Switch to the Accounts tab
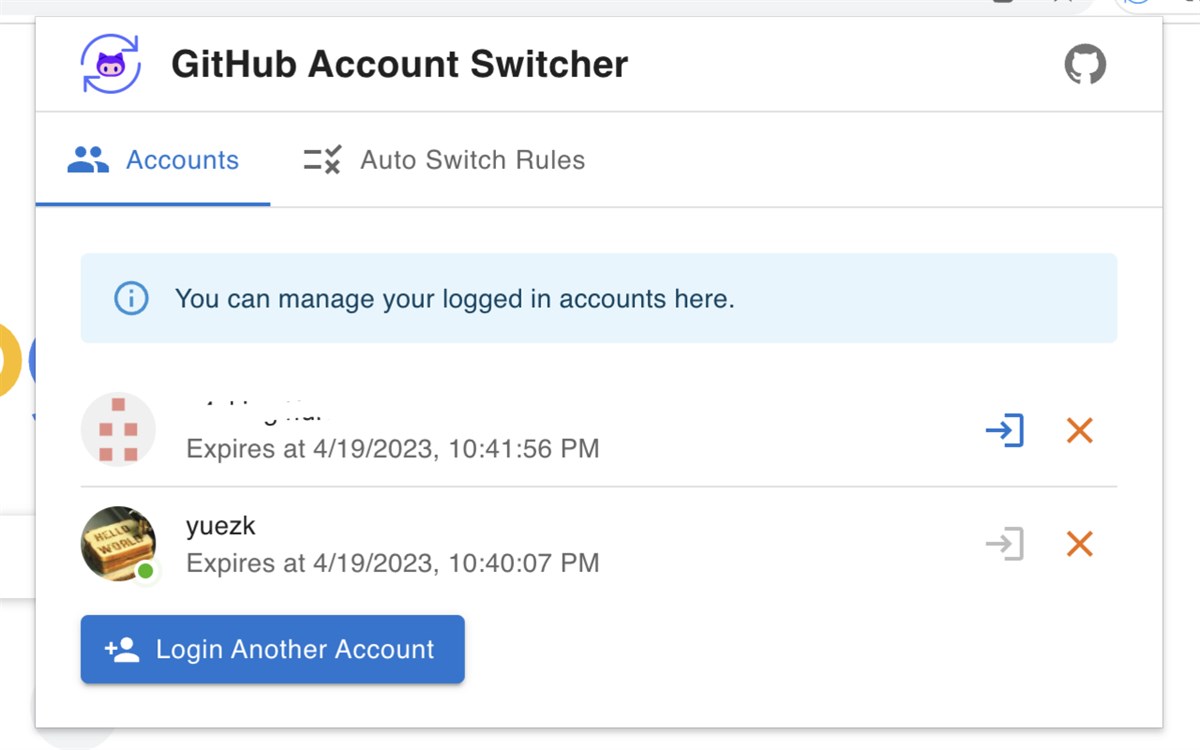This screenshot has width=1200, height=750. point(182,159)
